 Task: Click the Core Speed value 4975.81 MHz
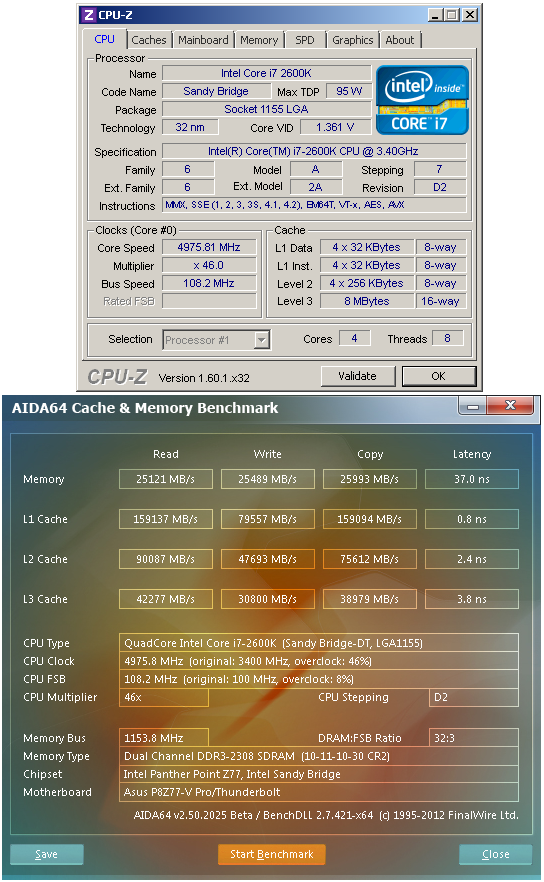click(x=209, y=248)
